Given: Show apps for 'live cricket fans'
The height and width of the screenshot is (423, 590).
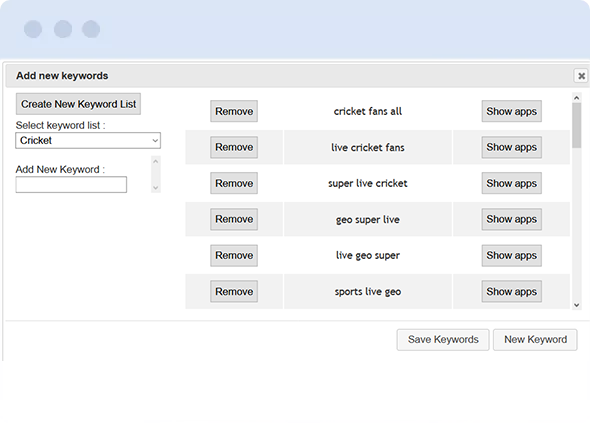Looking at the screenshot, I should [511, 147].
